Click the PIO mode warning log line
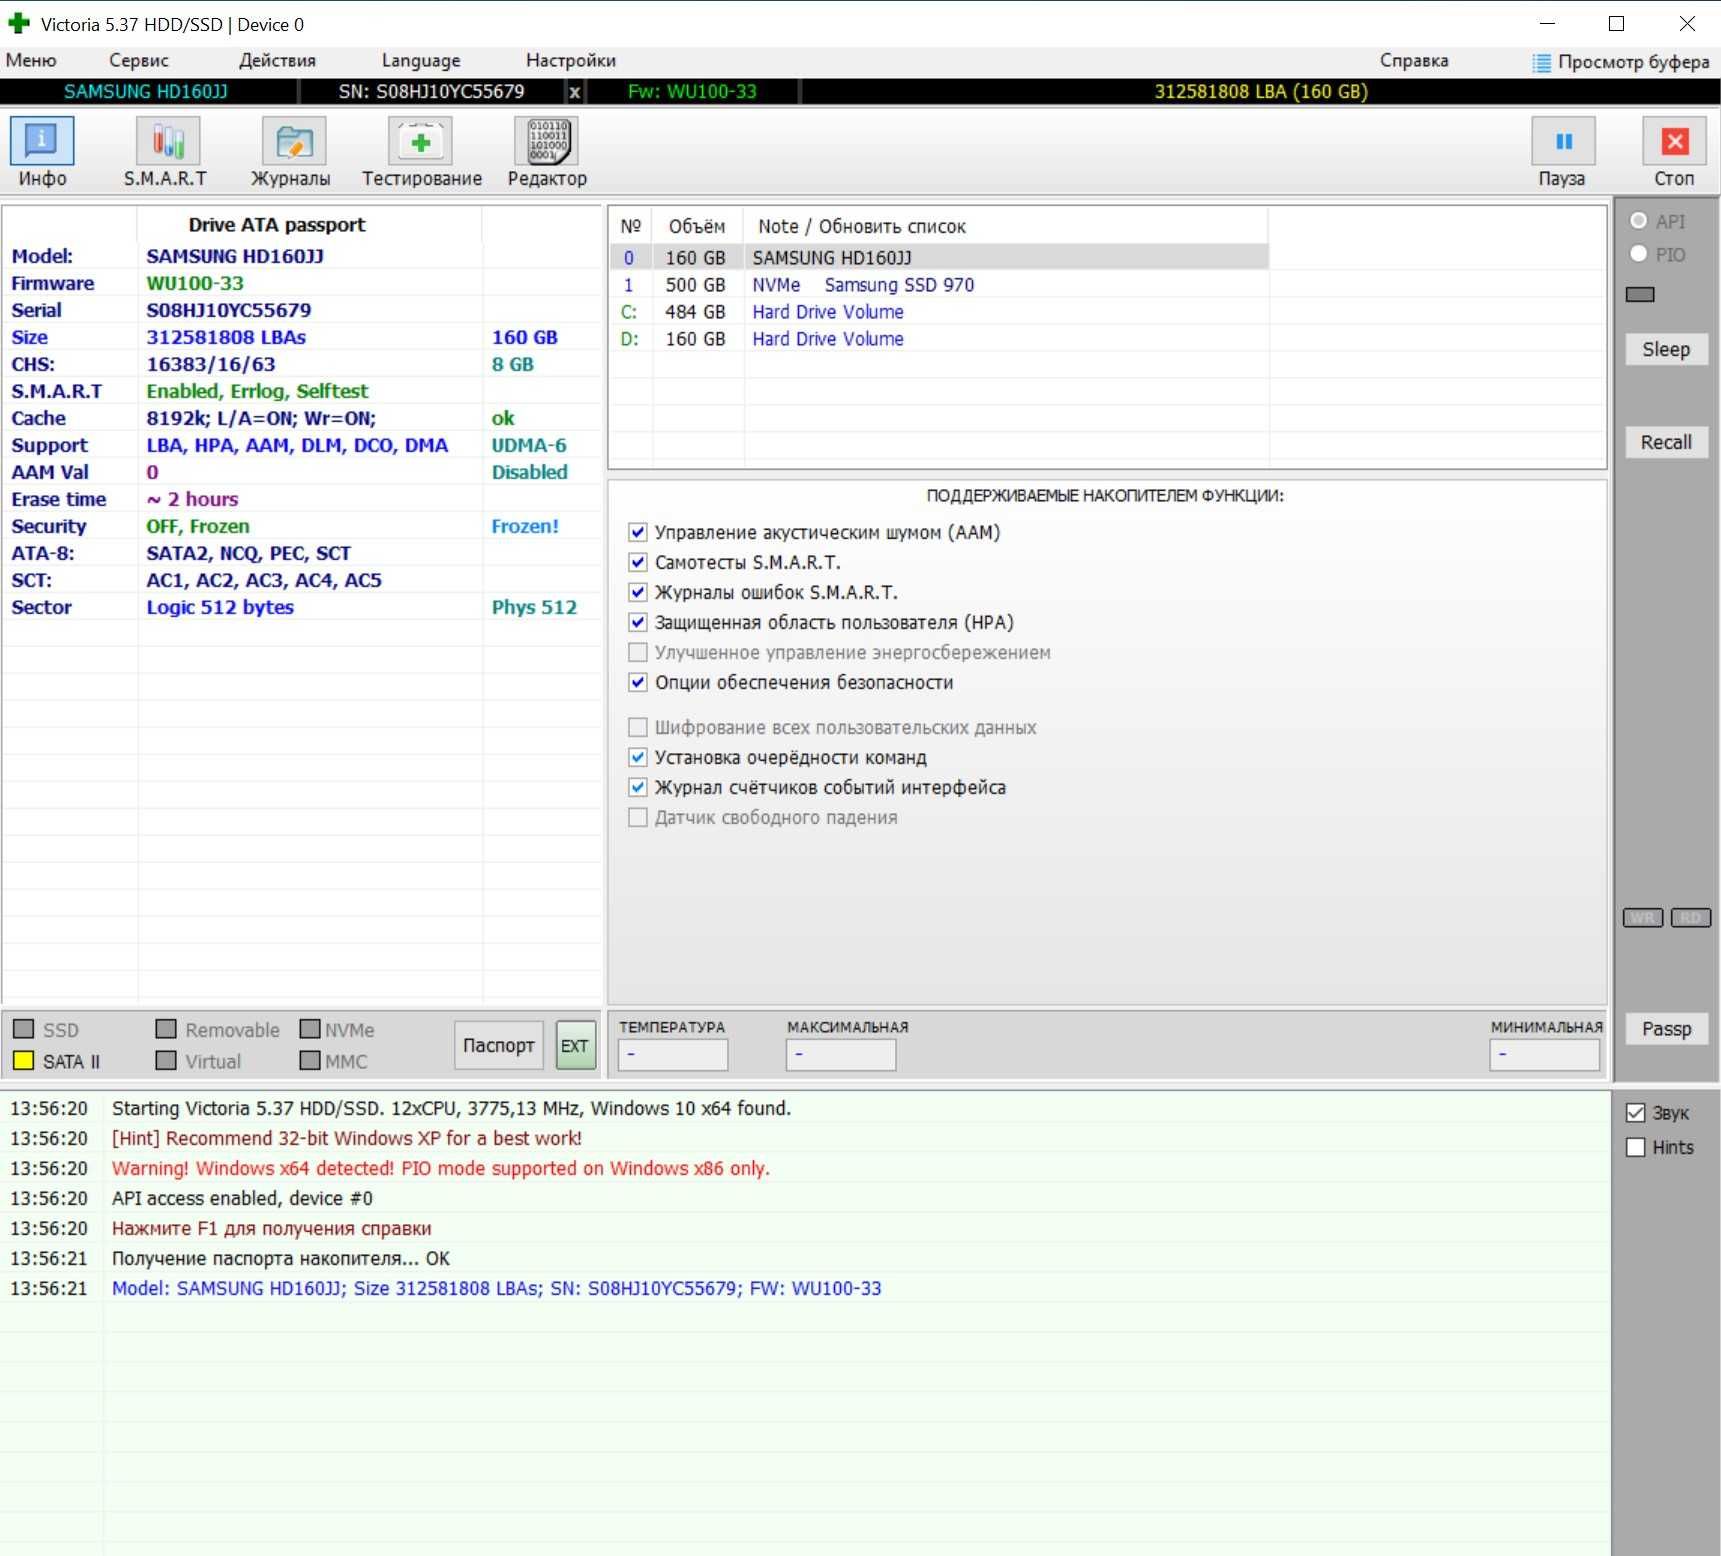 (441, 1168)
